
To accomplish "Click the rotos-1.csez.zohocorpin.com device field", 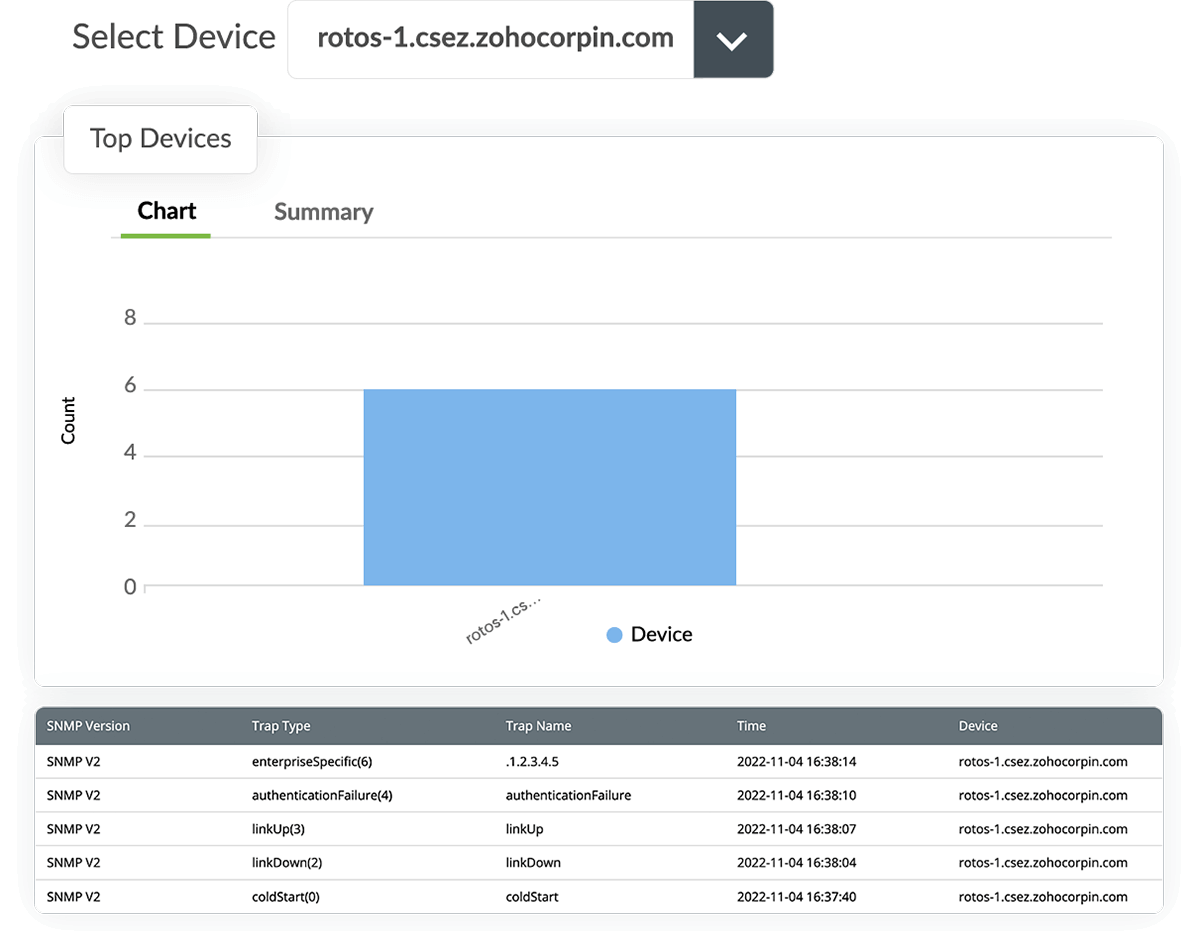I will (494, 40).
